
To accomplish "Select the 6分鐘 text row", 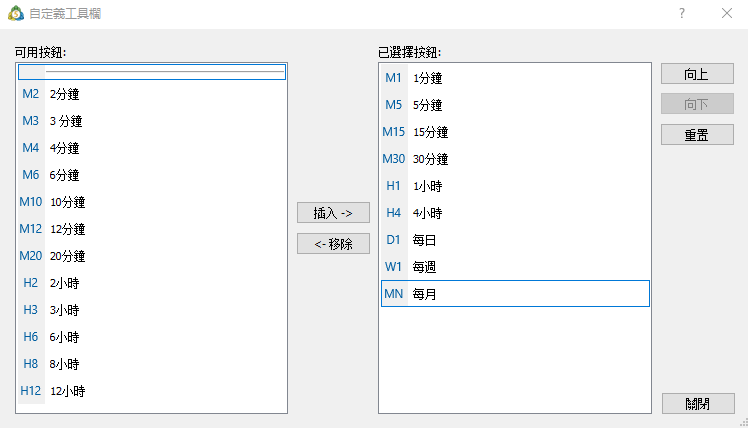I will 64,175.
